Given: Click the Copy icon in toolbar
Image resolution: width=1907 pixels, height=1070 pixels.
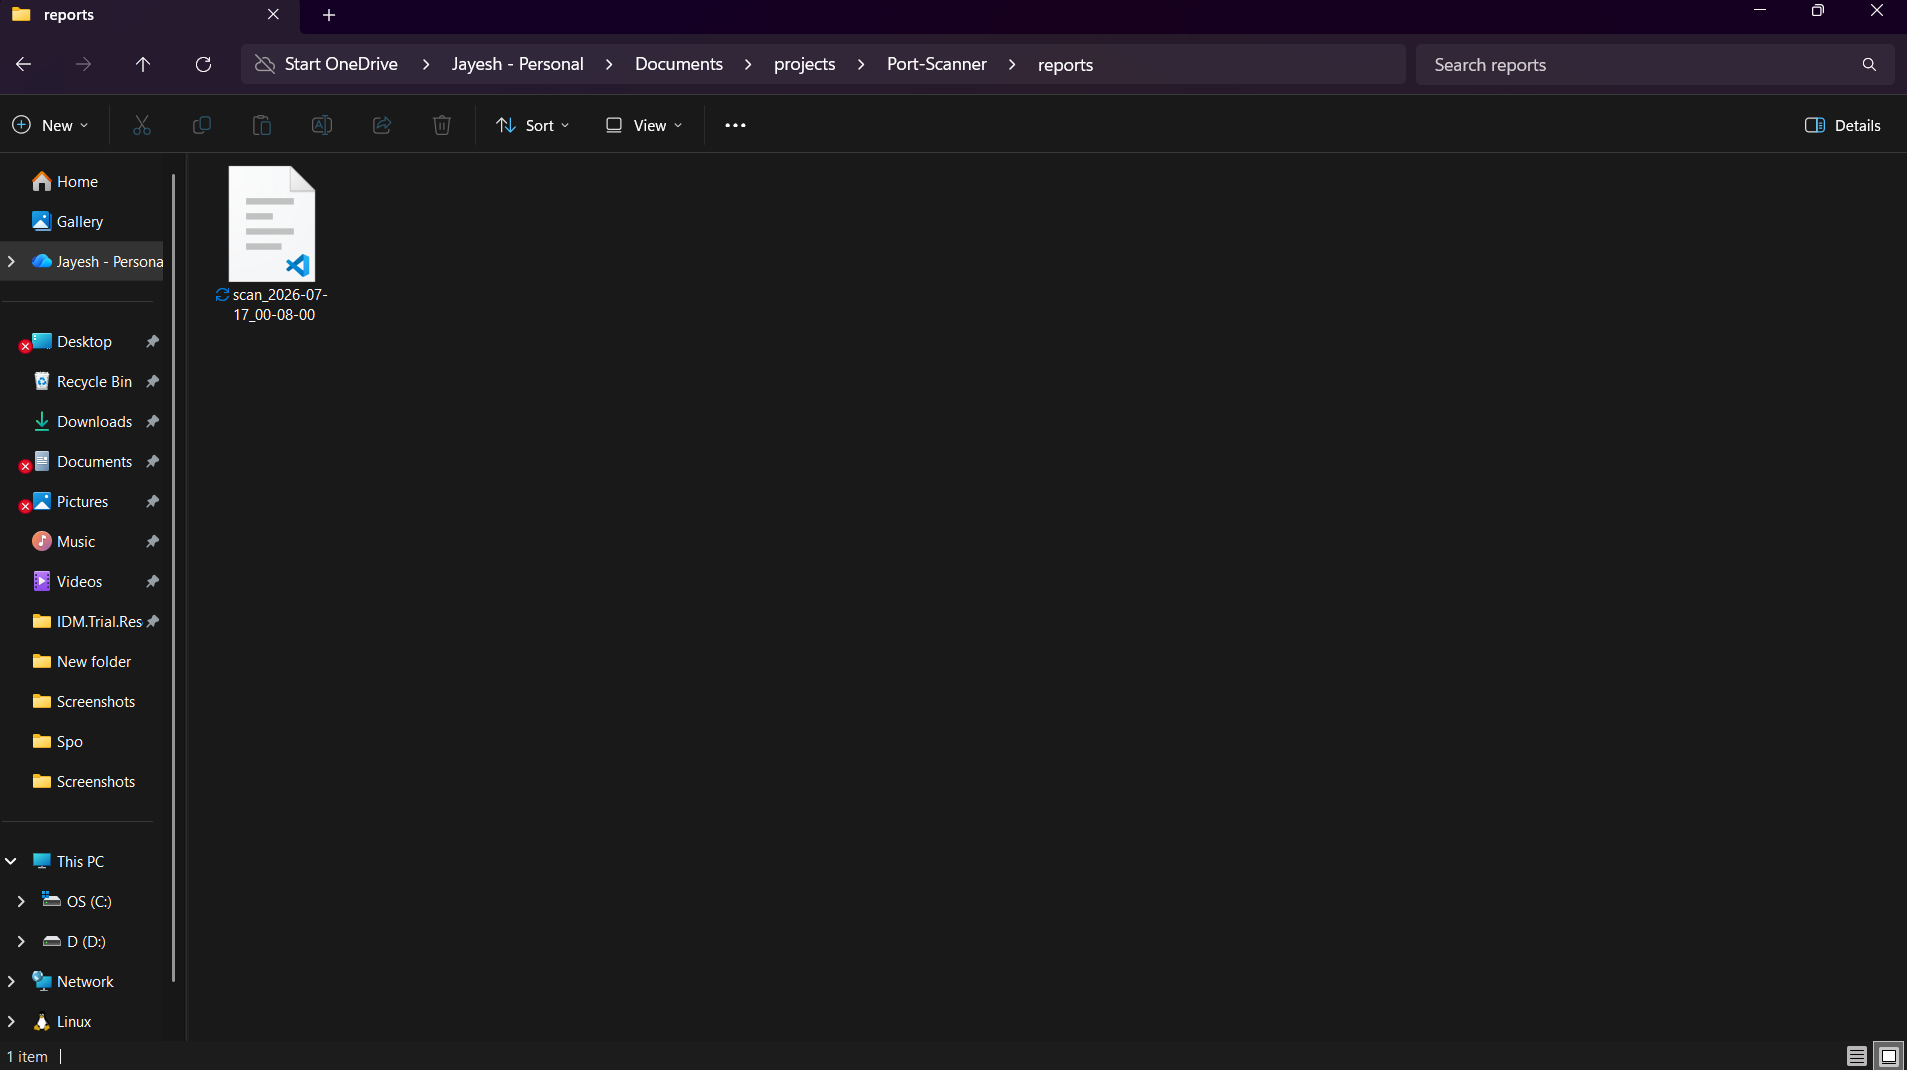Looking at the screenshot, I should coord(202,125).
